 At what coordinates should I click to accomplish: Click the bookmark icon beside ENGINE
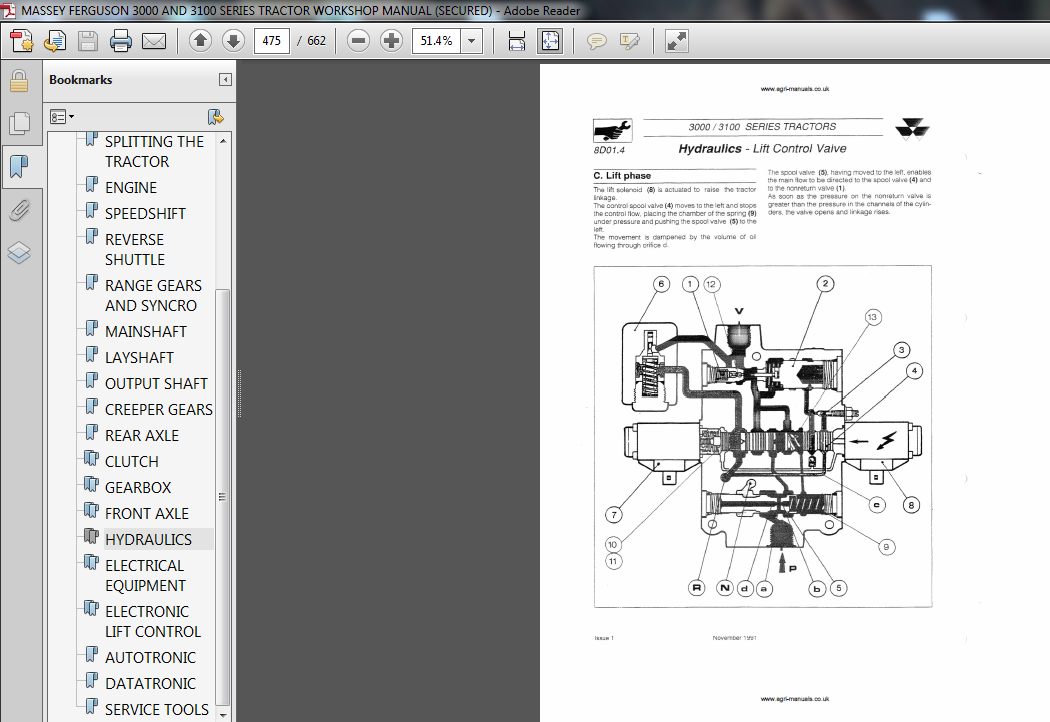(x=92, y=184)
